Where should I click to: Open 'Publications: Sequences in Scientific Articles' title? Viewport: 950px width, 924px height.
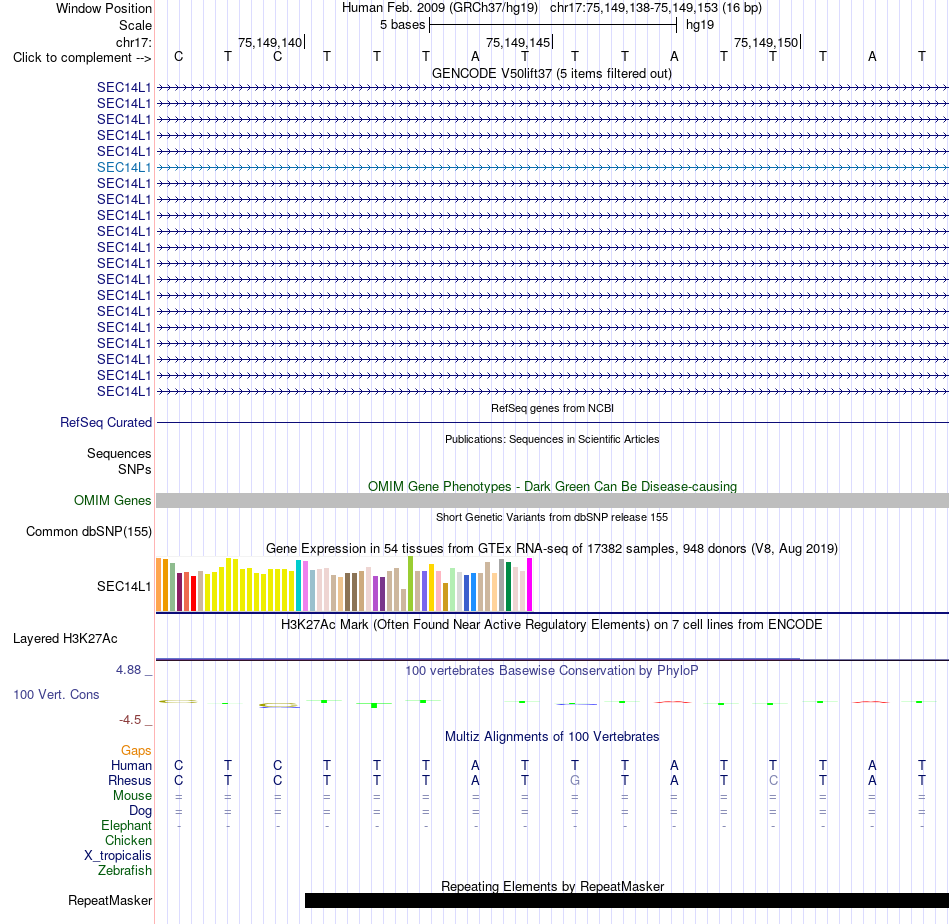pyautogui.click(x=552, y=439)
